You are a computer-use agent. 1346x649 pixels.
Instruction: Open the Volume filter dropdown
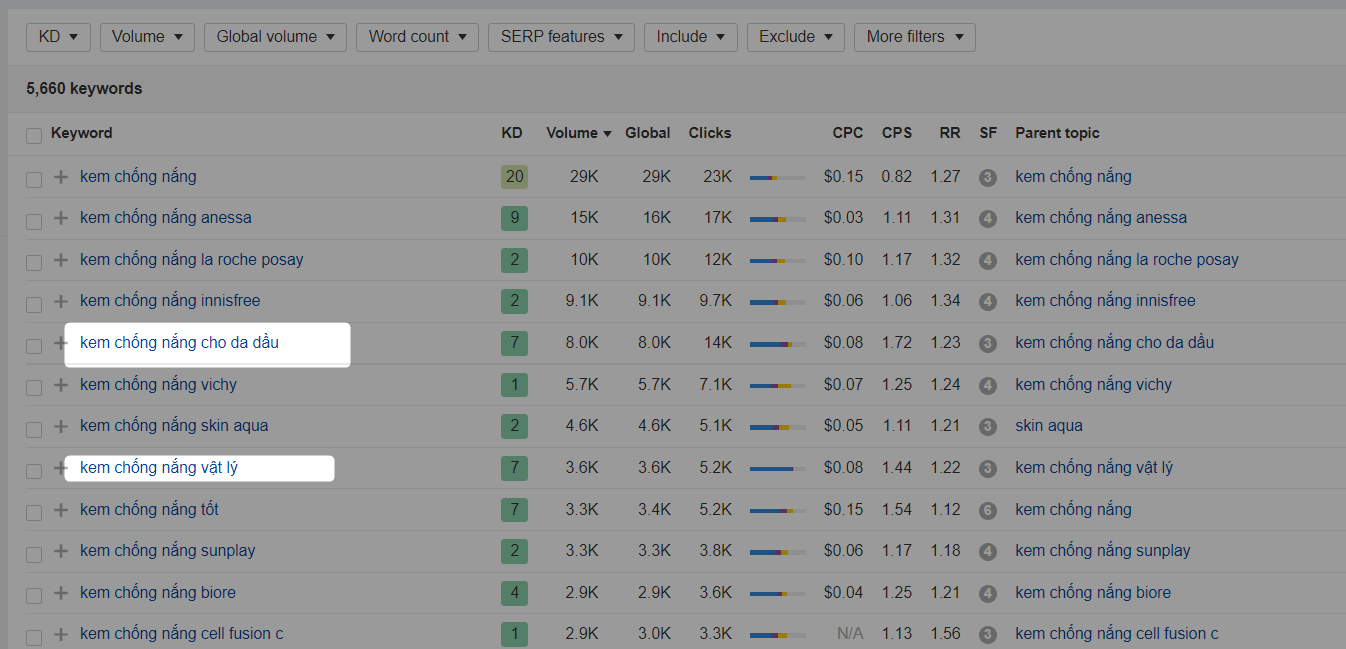tap(147, 37)
